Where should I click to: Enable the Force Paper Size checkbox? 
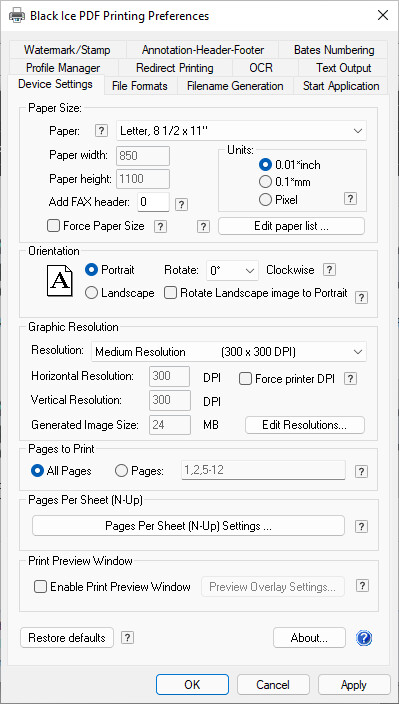click(53, 226)
